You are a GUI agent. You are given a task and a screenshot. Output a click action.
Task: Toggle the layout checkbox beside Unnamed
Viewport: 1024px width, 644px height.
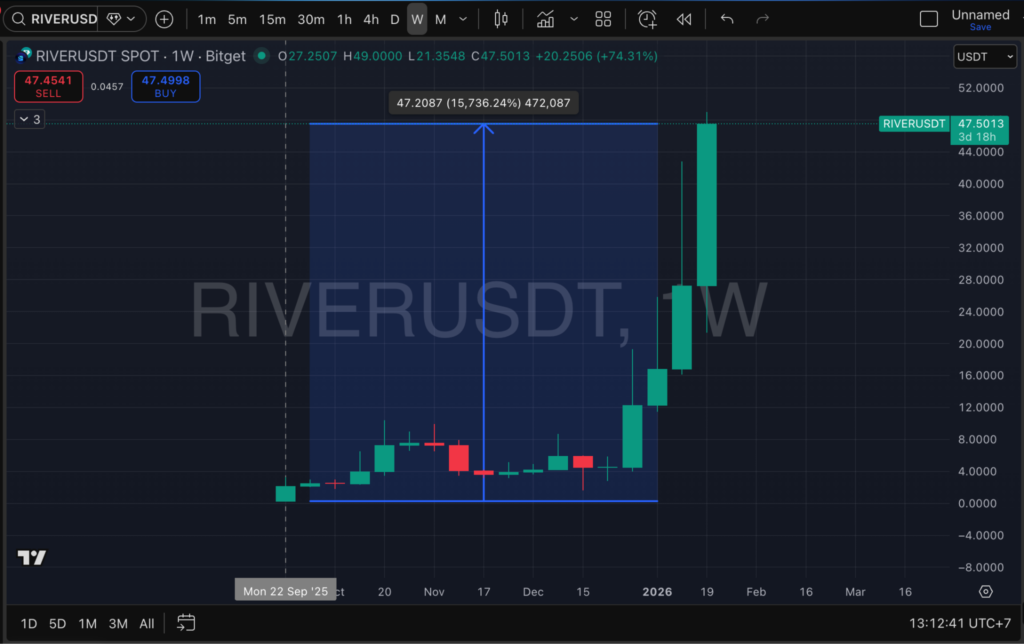928,19
